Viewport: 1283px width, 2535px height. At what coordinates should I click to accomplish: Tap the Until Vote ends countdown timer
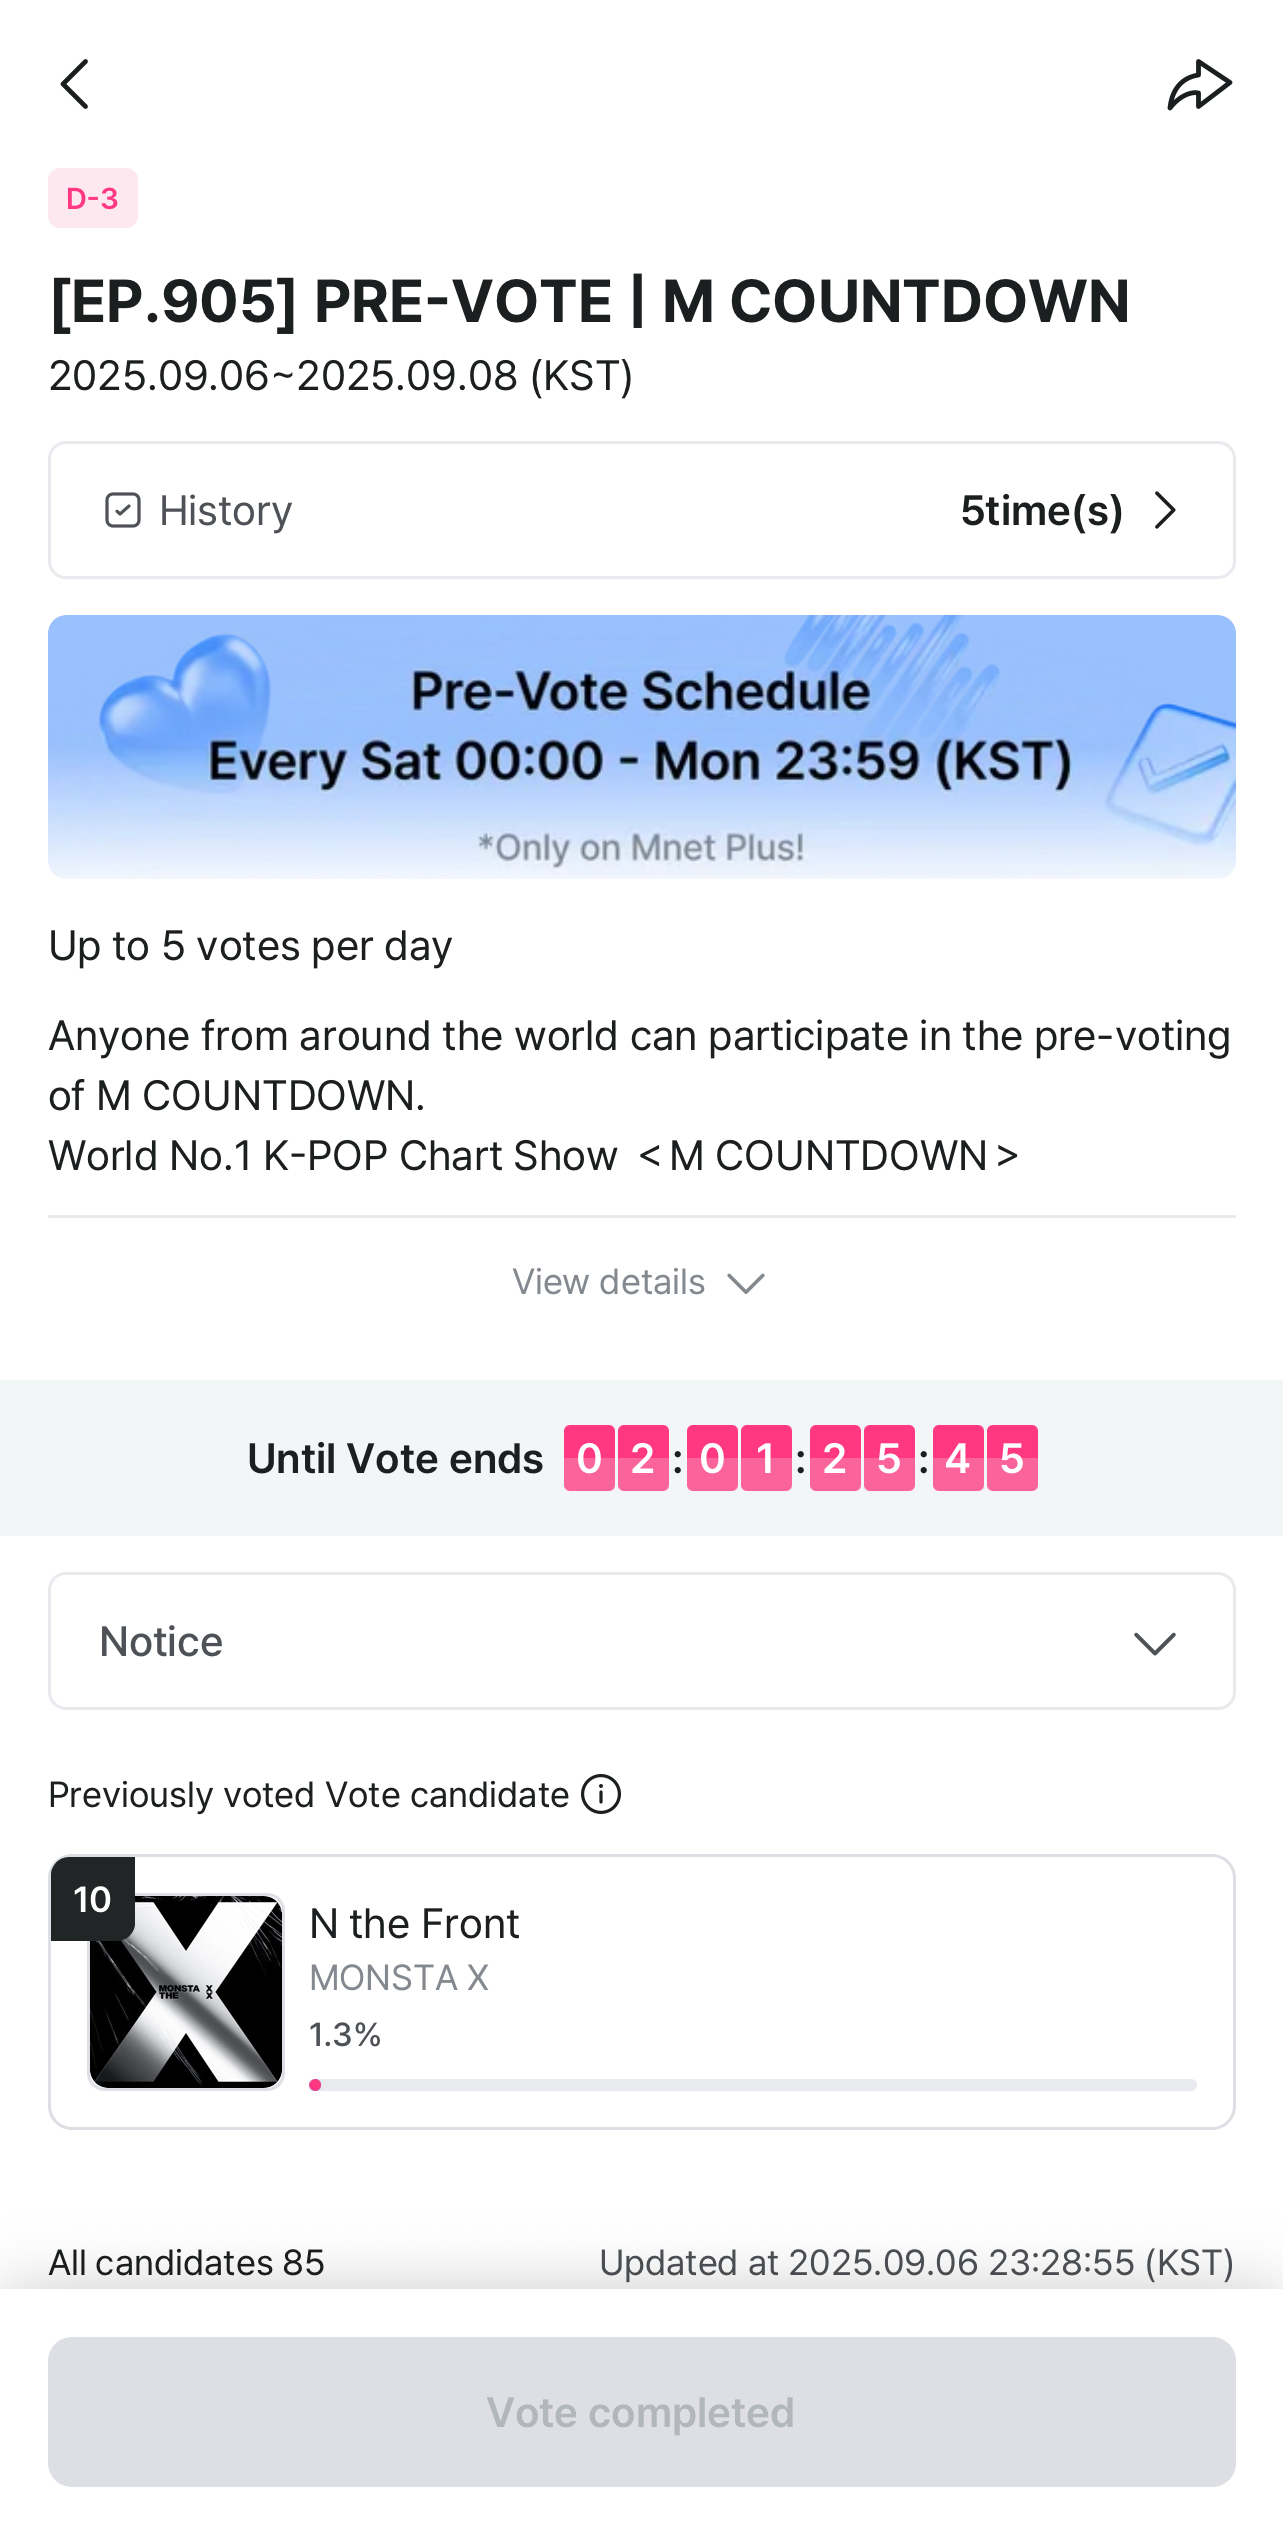click(x=801, y=1458)
